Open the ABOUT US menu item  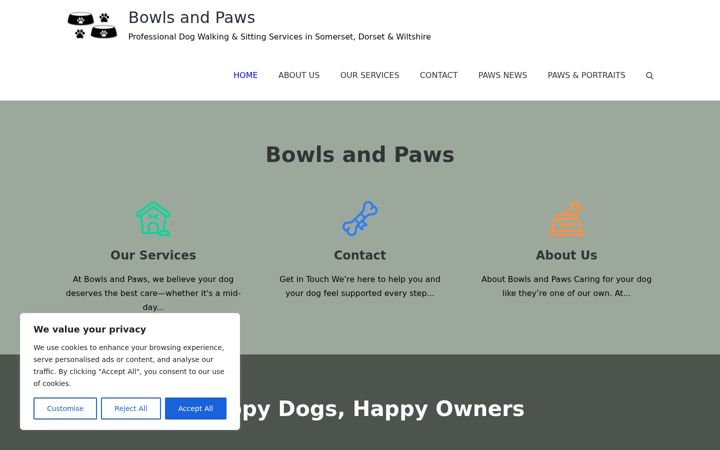(299, 75)
